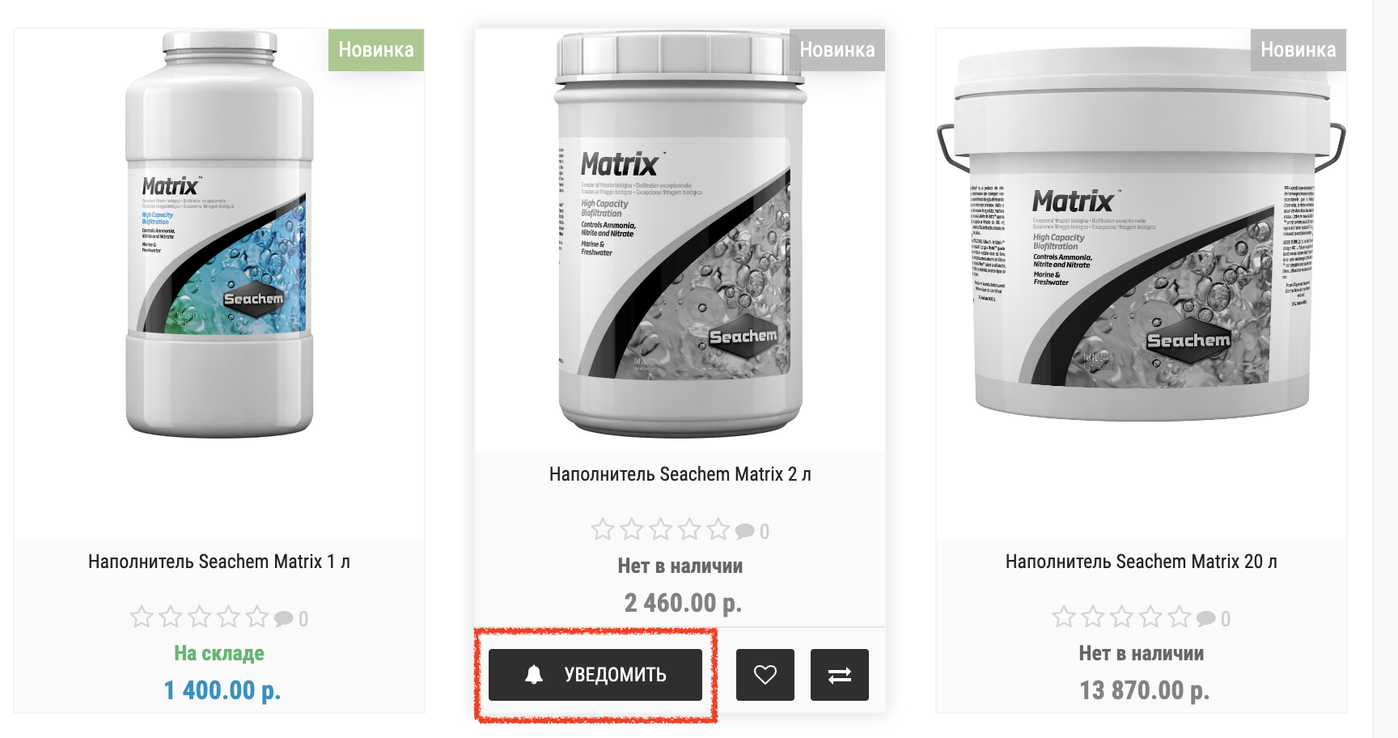Rate Matrix 20 л with third star
Viewport: 1398px width, 738px height.
pos(1121,618)
